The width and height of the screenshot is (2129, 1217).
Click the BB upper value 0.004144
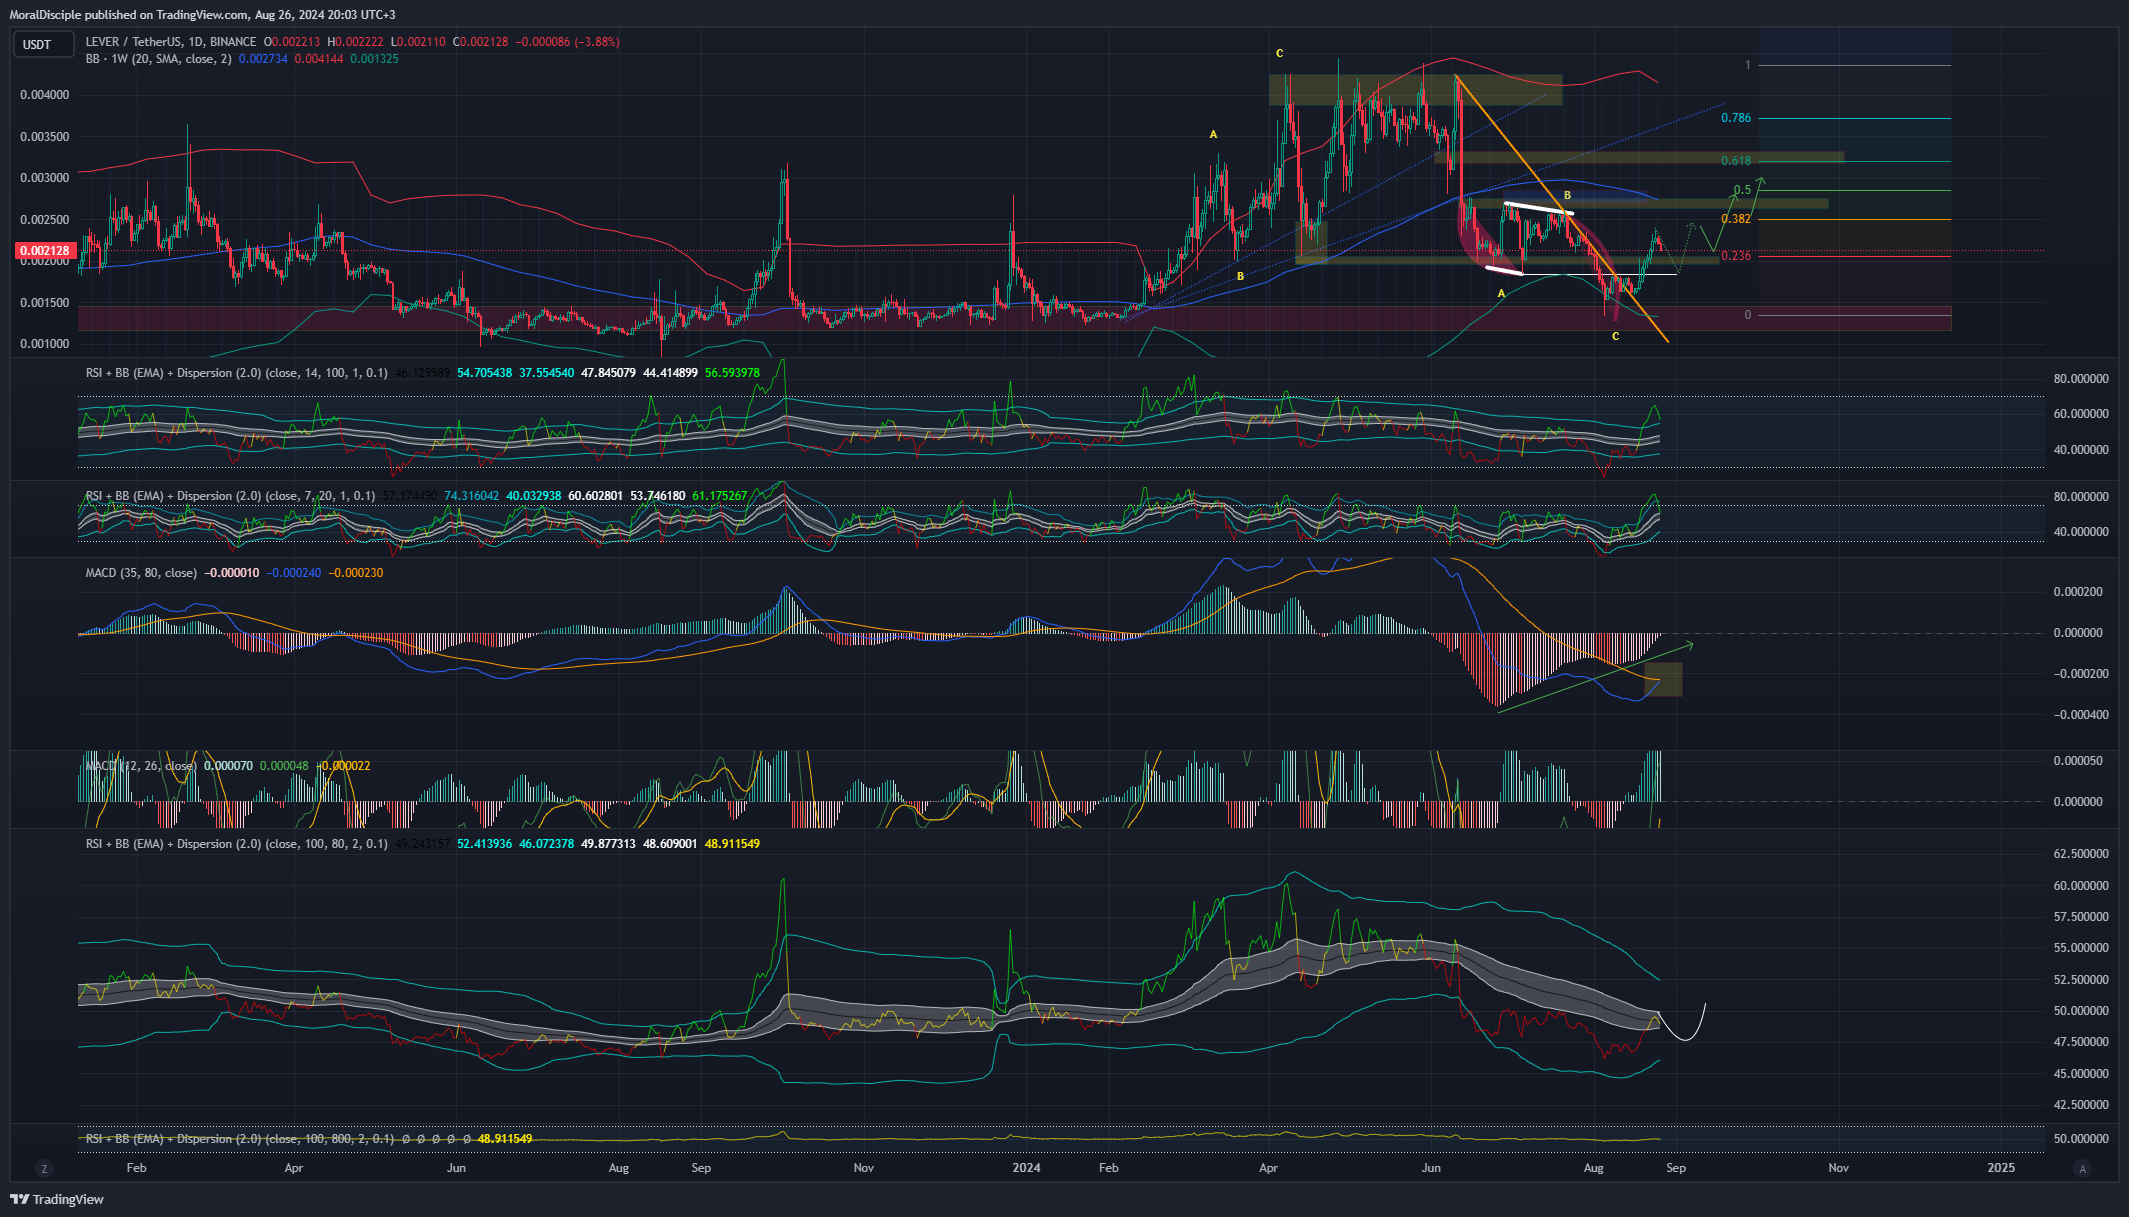pyautogui.click(x=319, y=59)
